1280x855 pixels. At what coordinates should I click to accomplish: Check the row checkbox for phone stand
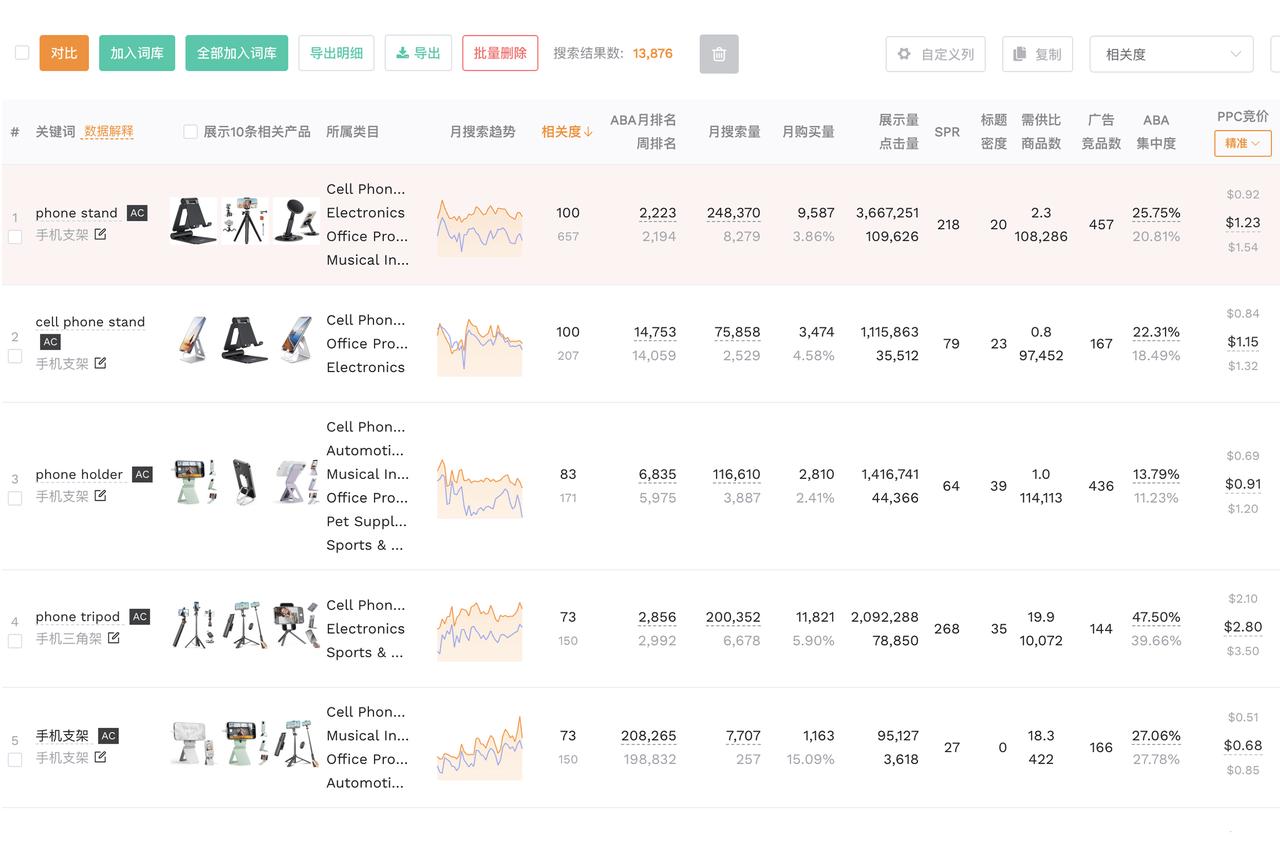coord(15,237)
